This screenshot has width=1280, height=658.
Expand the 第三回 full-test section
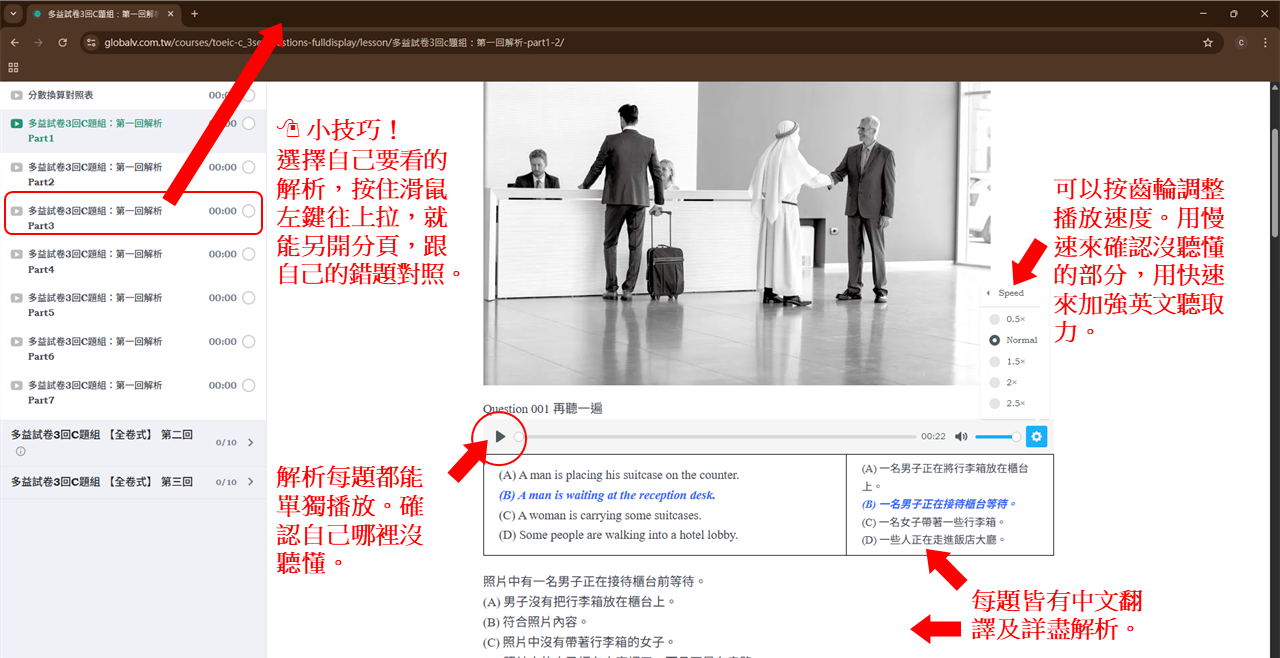250,482
